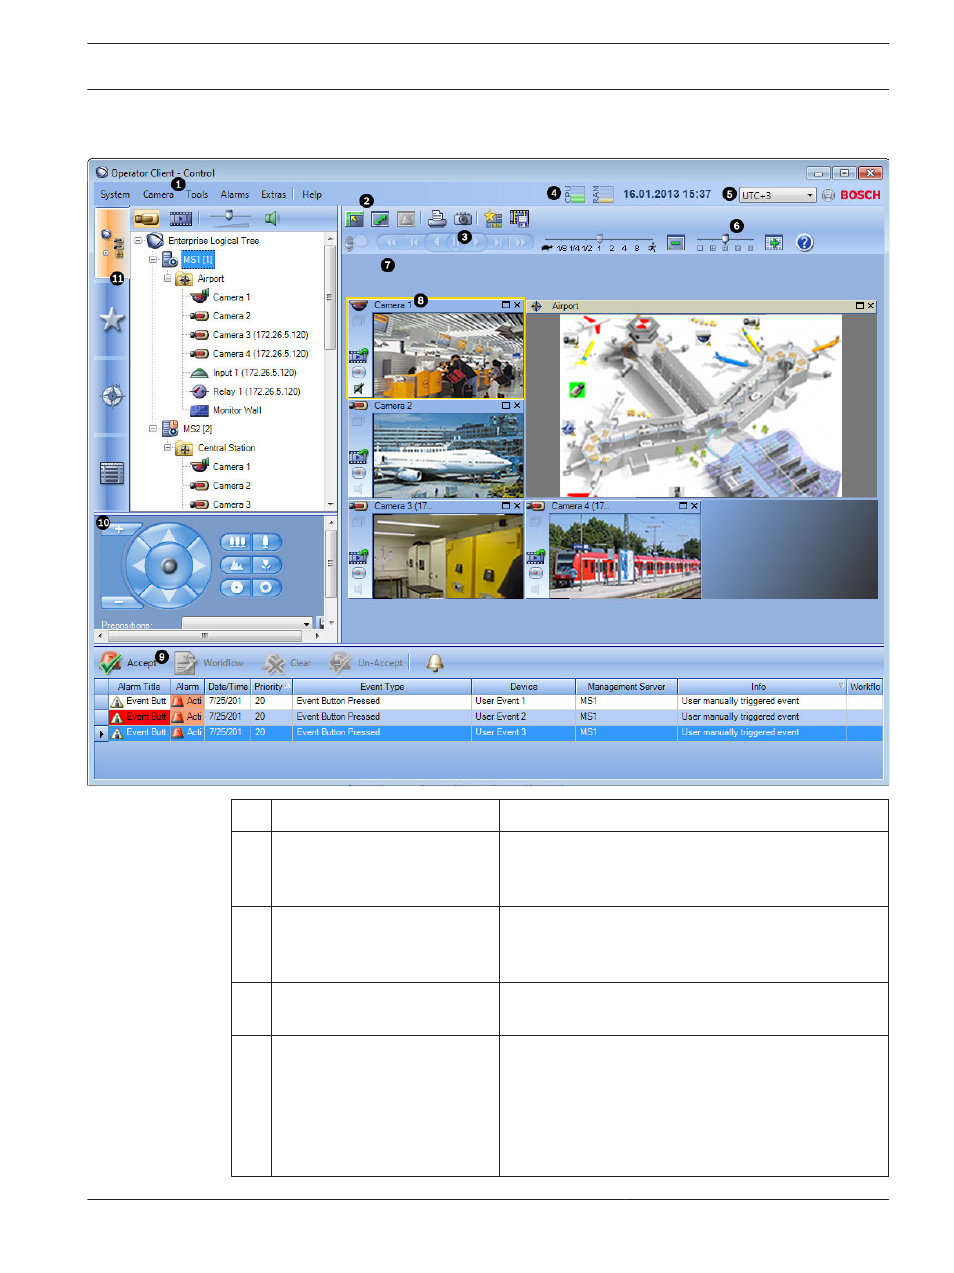Click the green double-arrow image toolbar icon
Viewport: 954px width, 1273px height.
[380, 218]
